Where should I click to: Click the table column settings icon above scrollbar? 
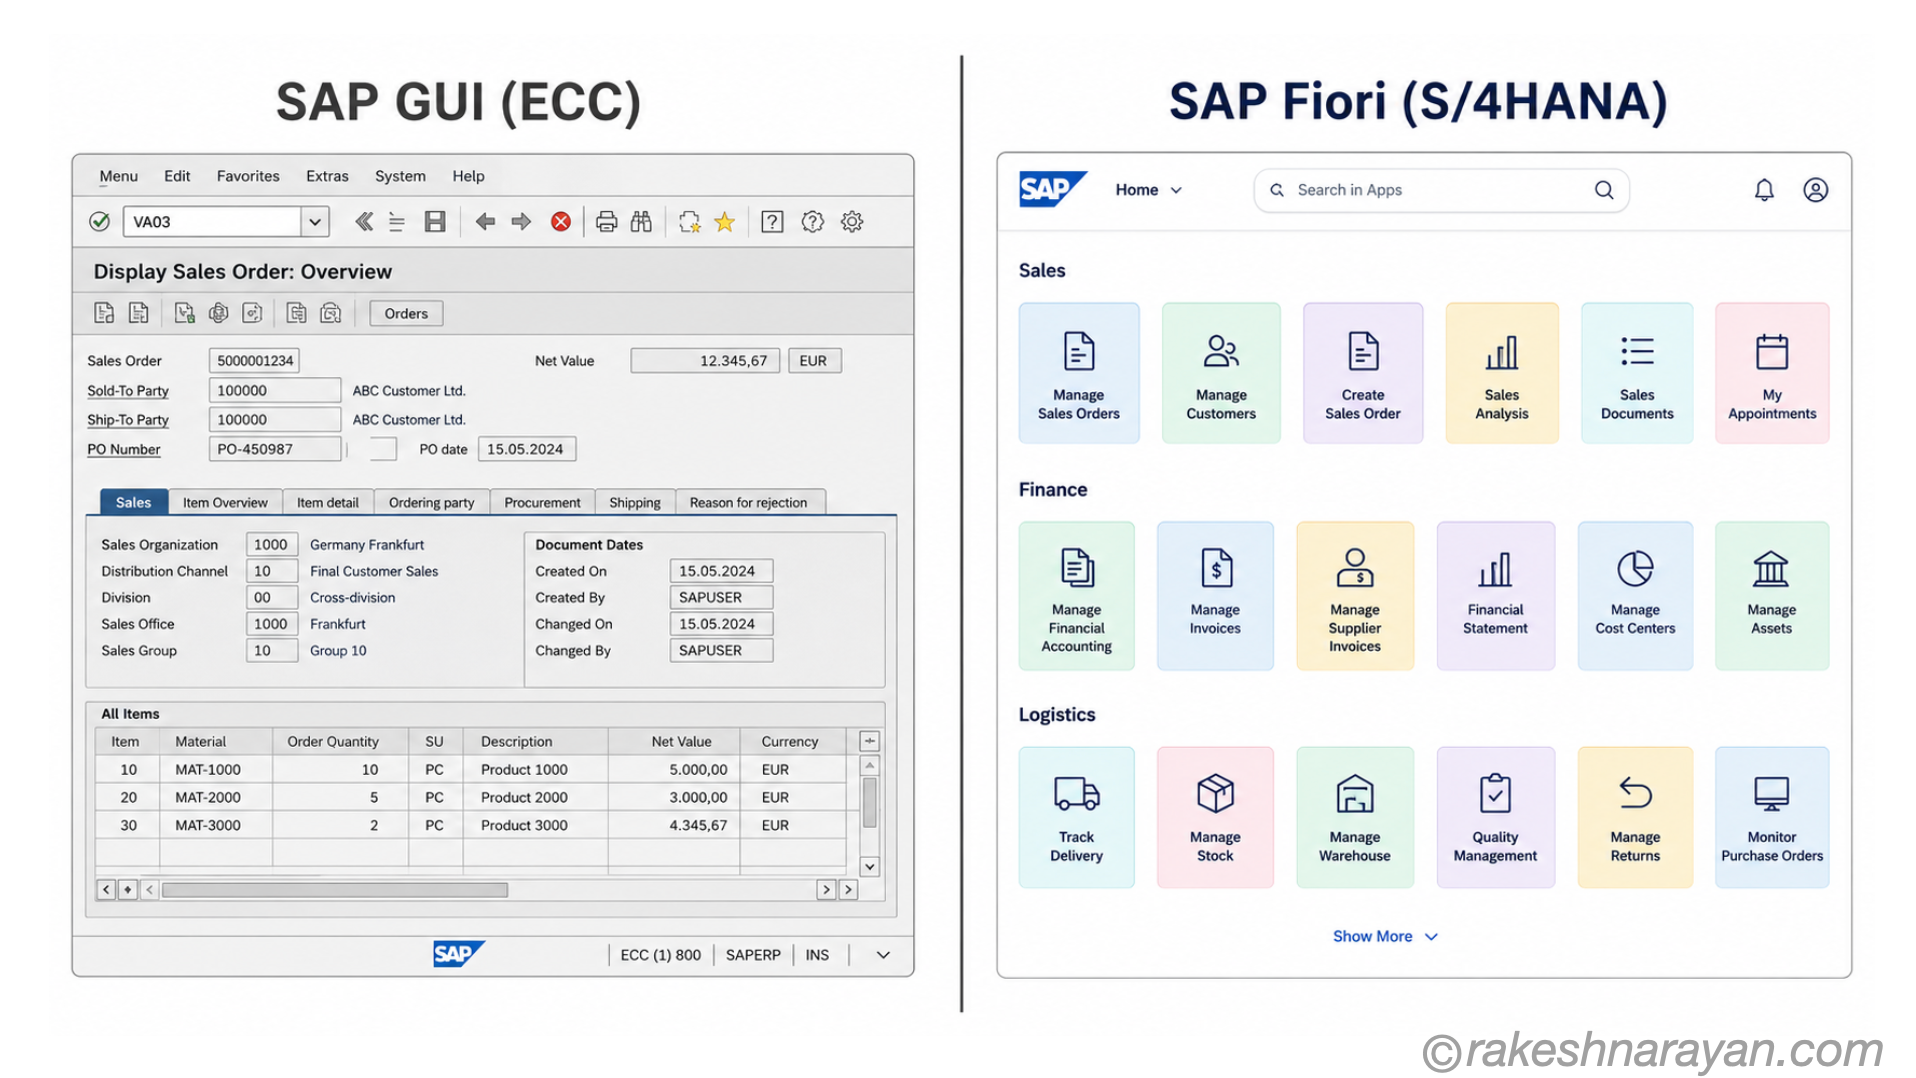[870, 741]
